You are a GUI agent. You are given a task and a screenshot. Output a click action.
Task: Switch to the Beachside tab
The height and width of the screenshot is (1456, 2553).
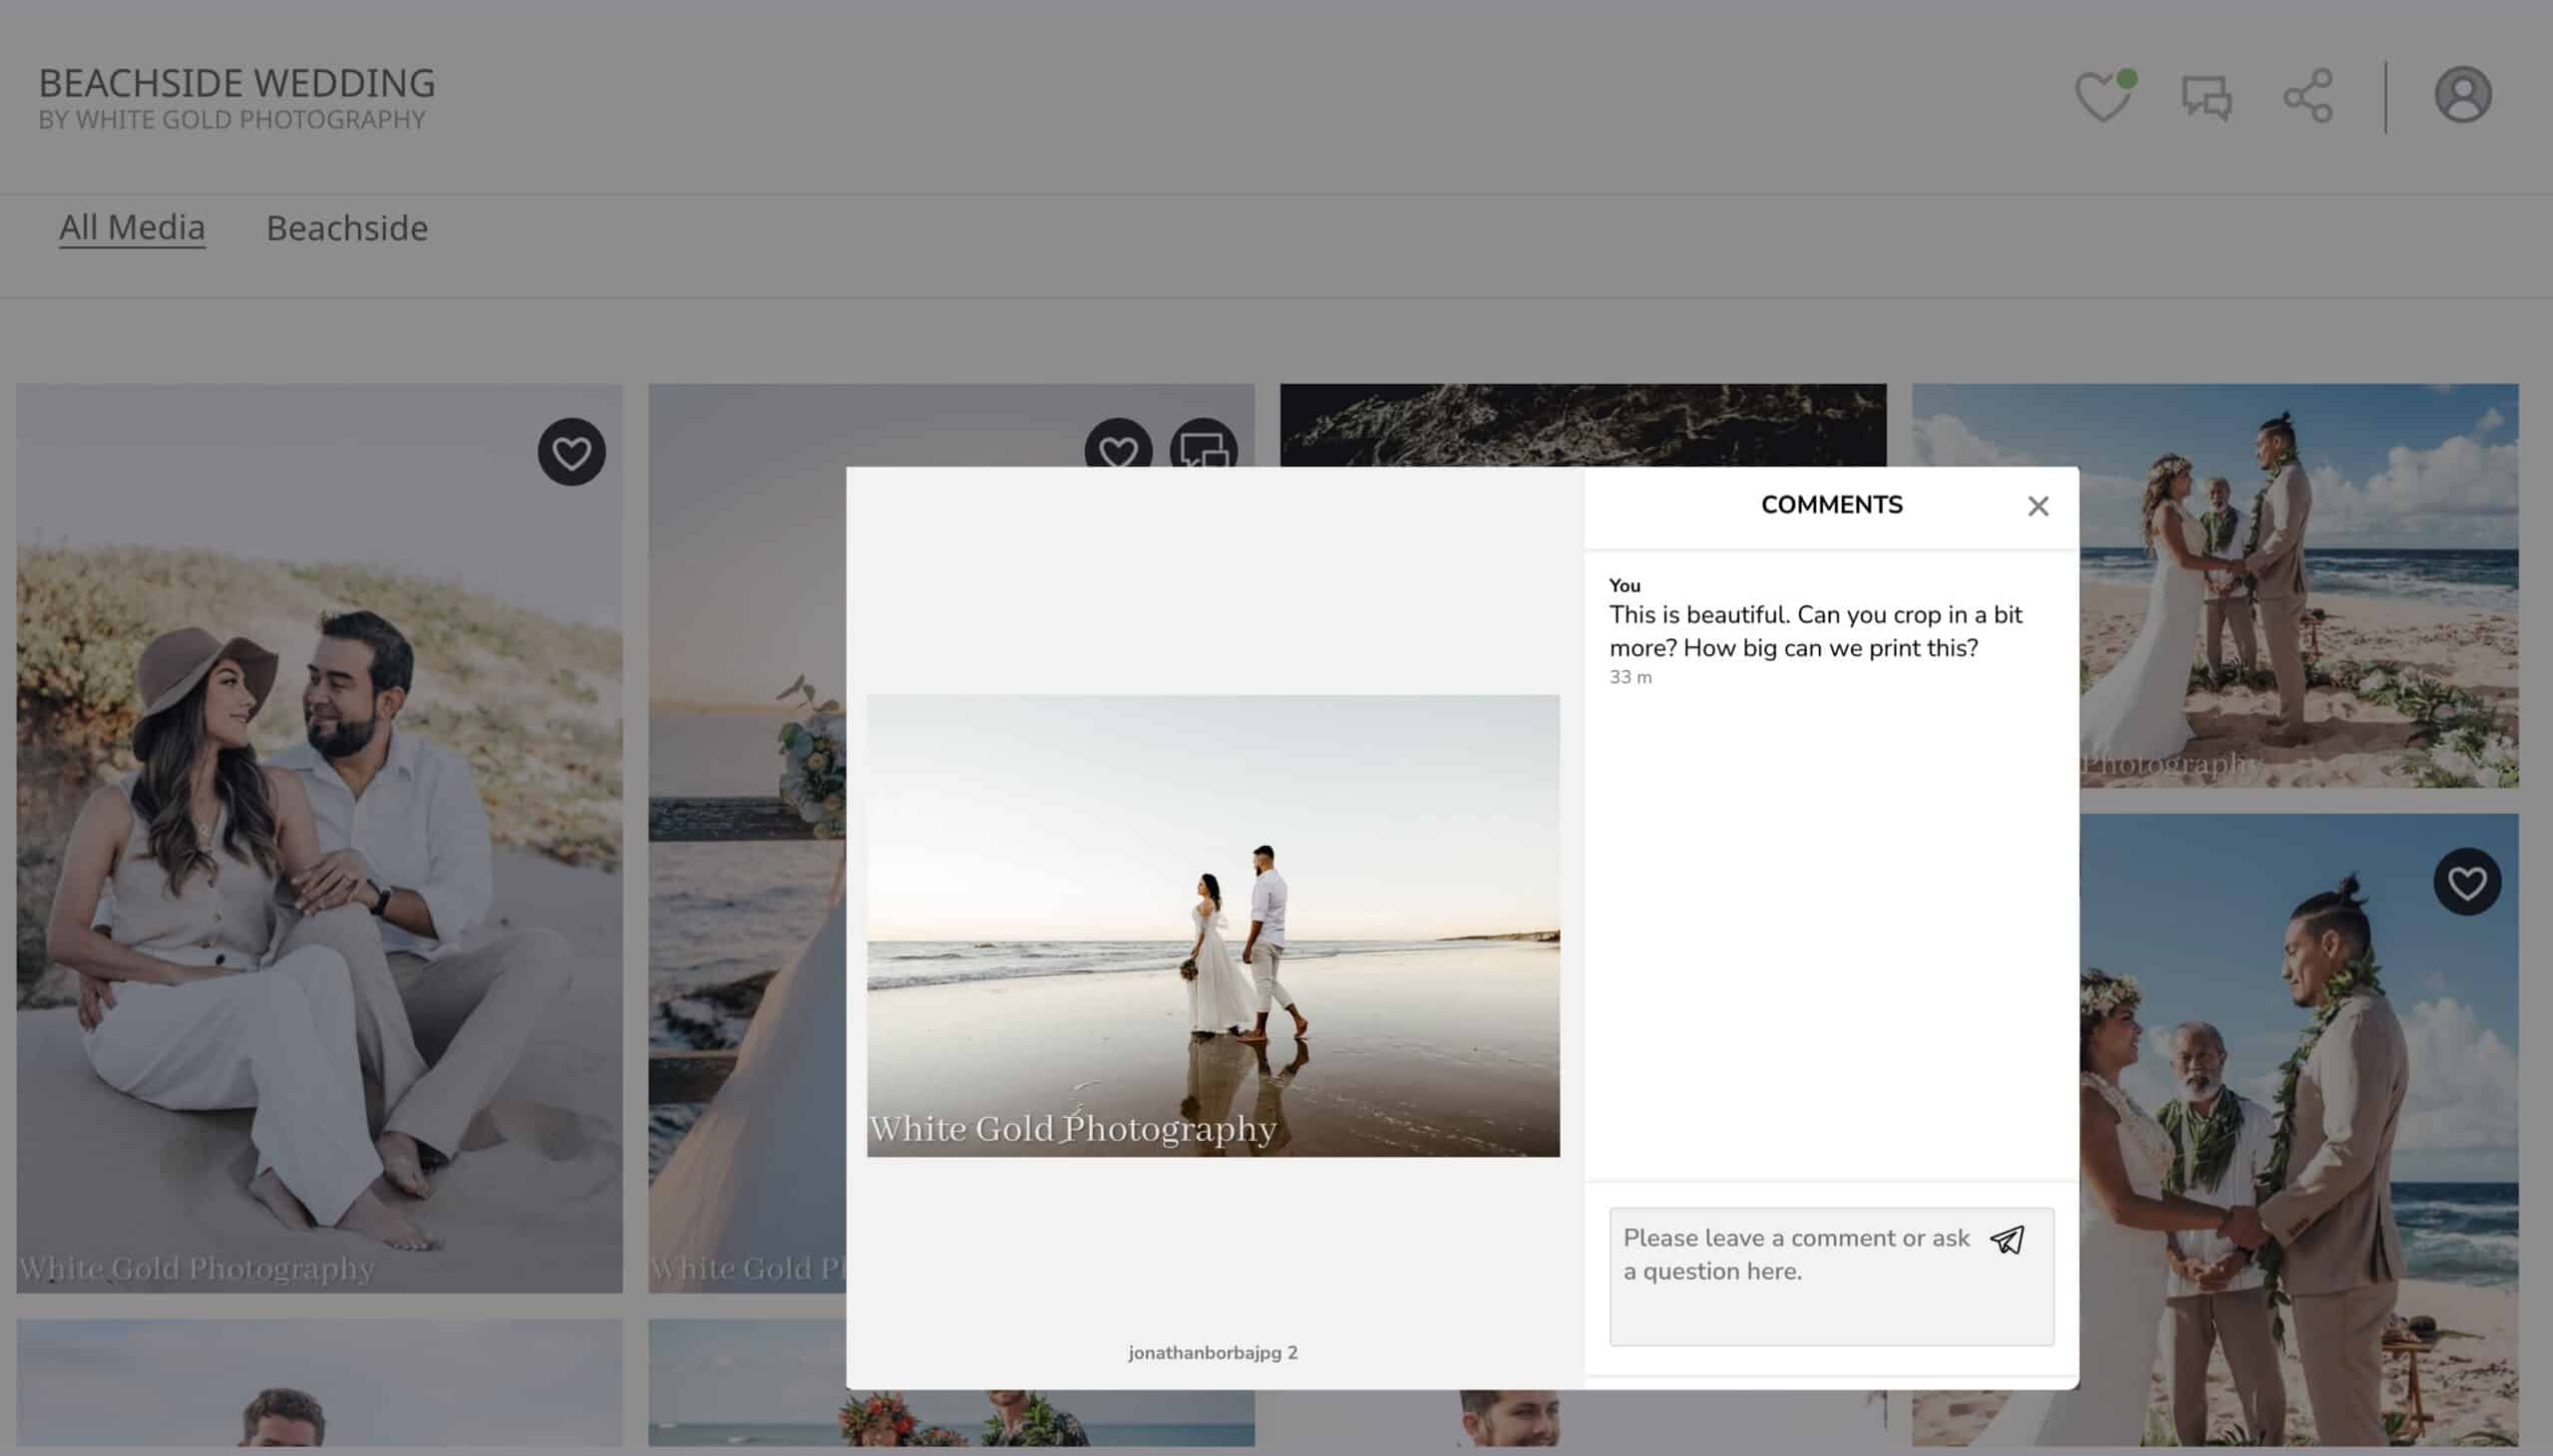click(348, 228)
